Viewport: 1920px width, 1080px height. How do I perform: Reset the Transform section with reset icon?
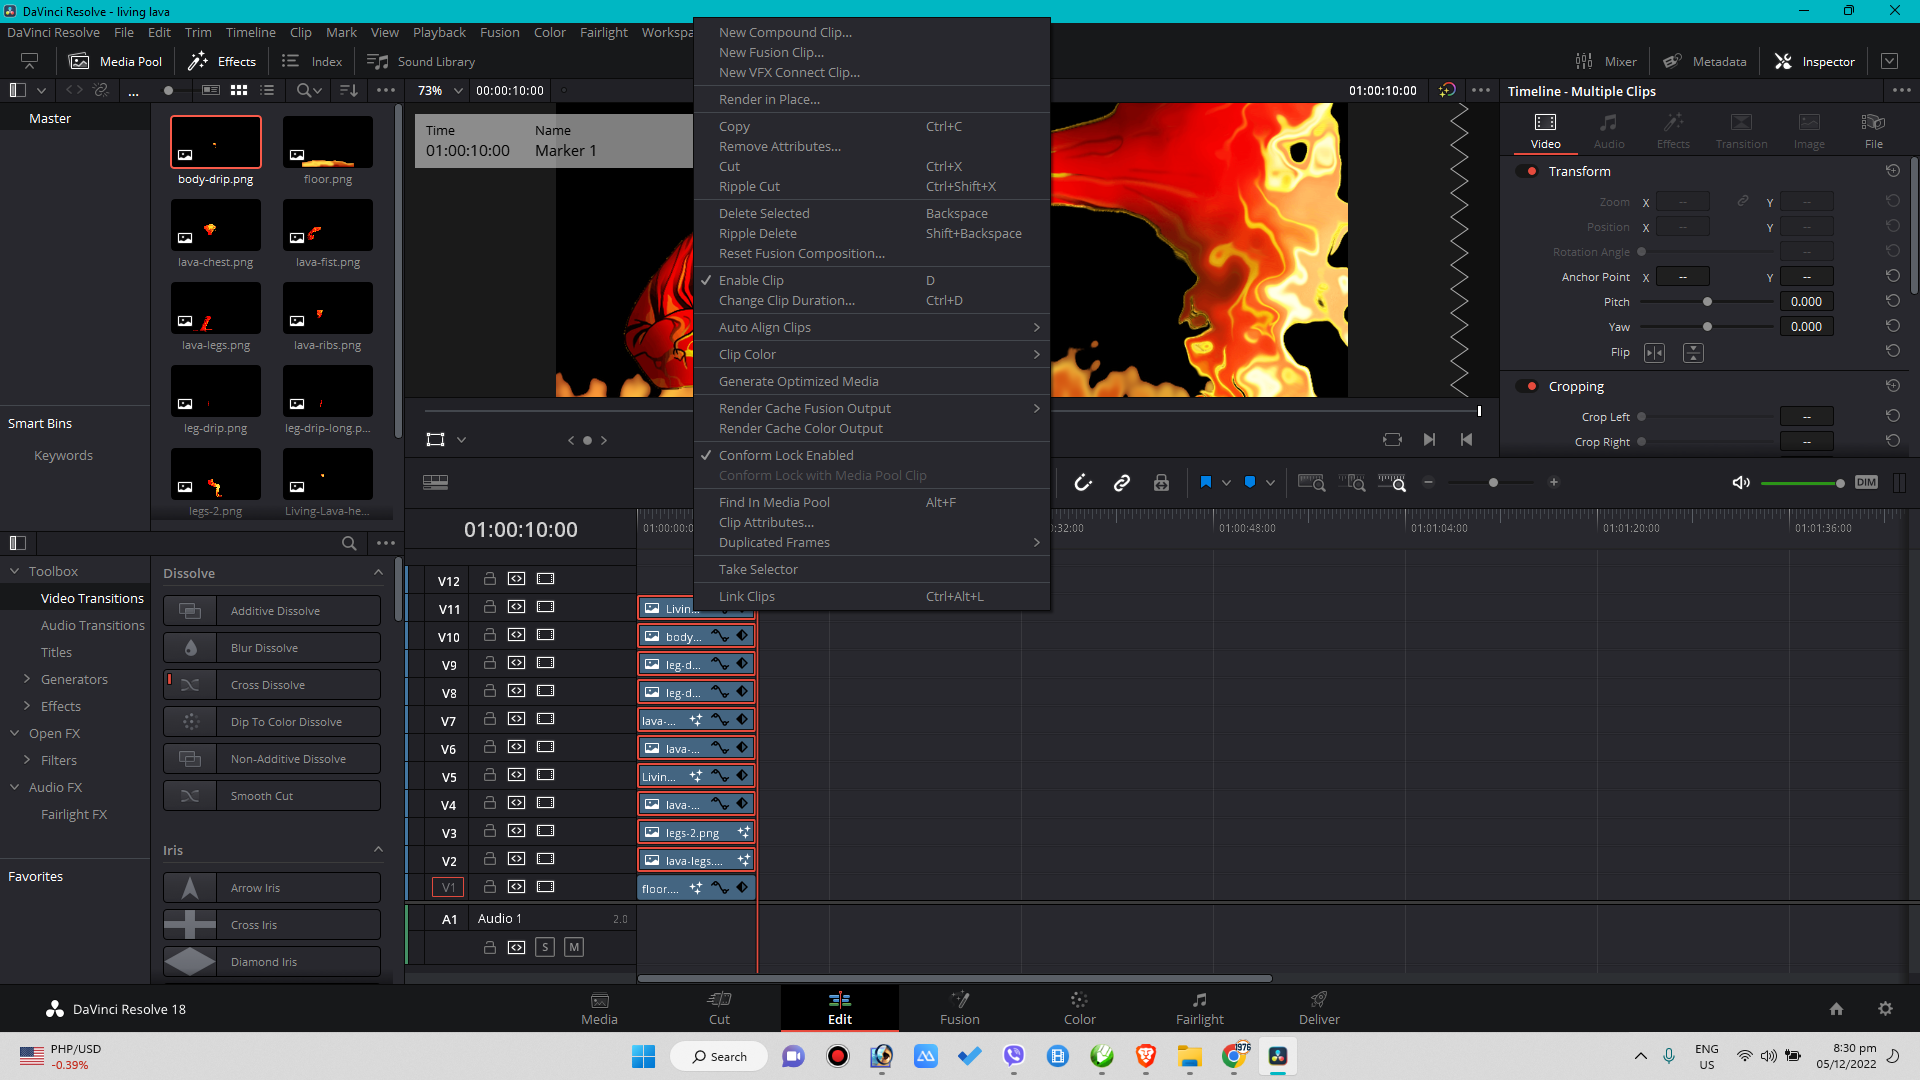point(1893,171)
